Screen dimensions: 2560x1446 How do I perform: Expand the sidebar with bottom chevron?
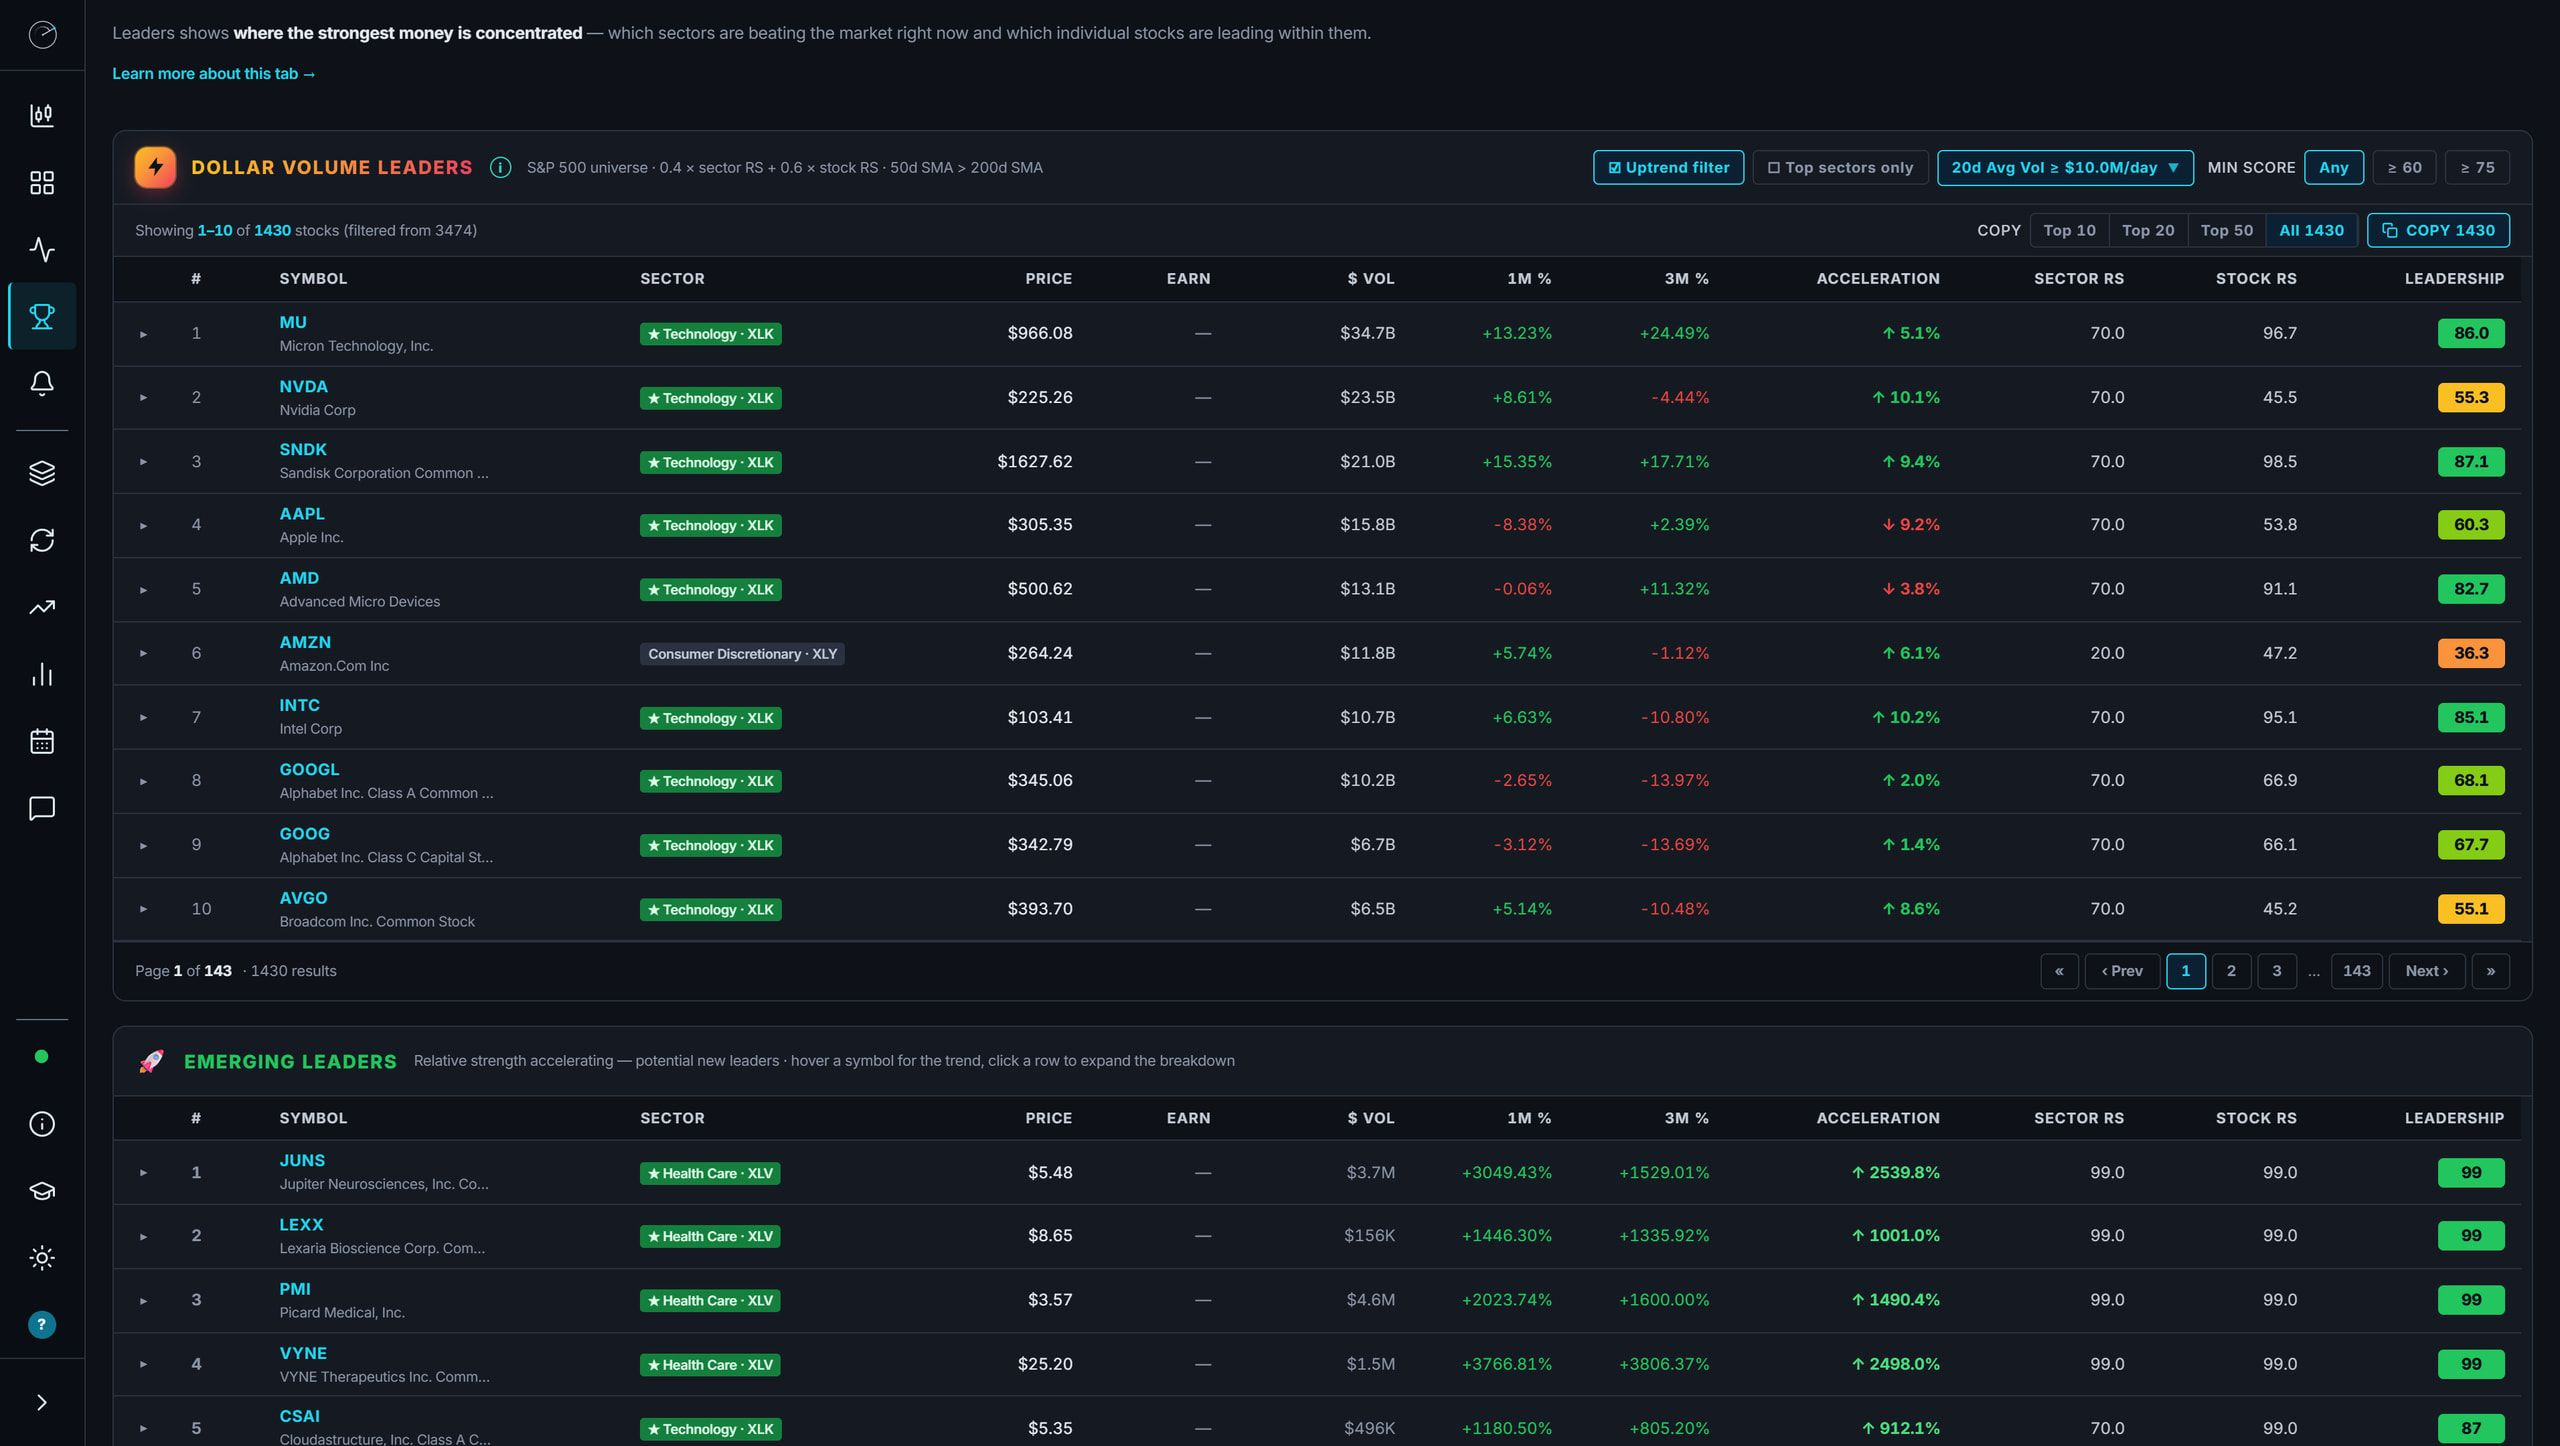click(42, 1402)
